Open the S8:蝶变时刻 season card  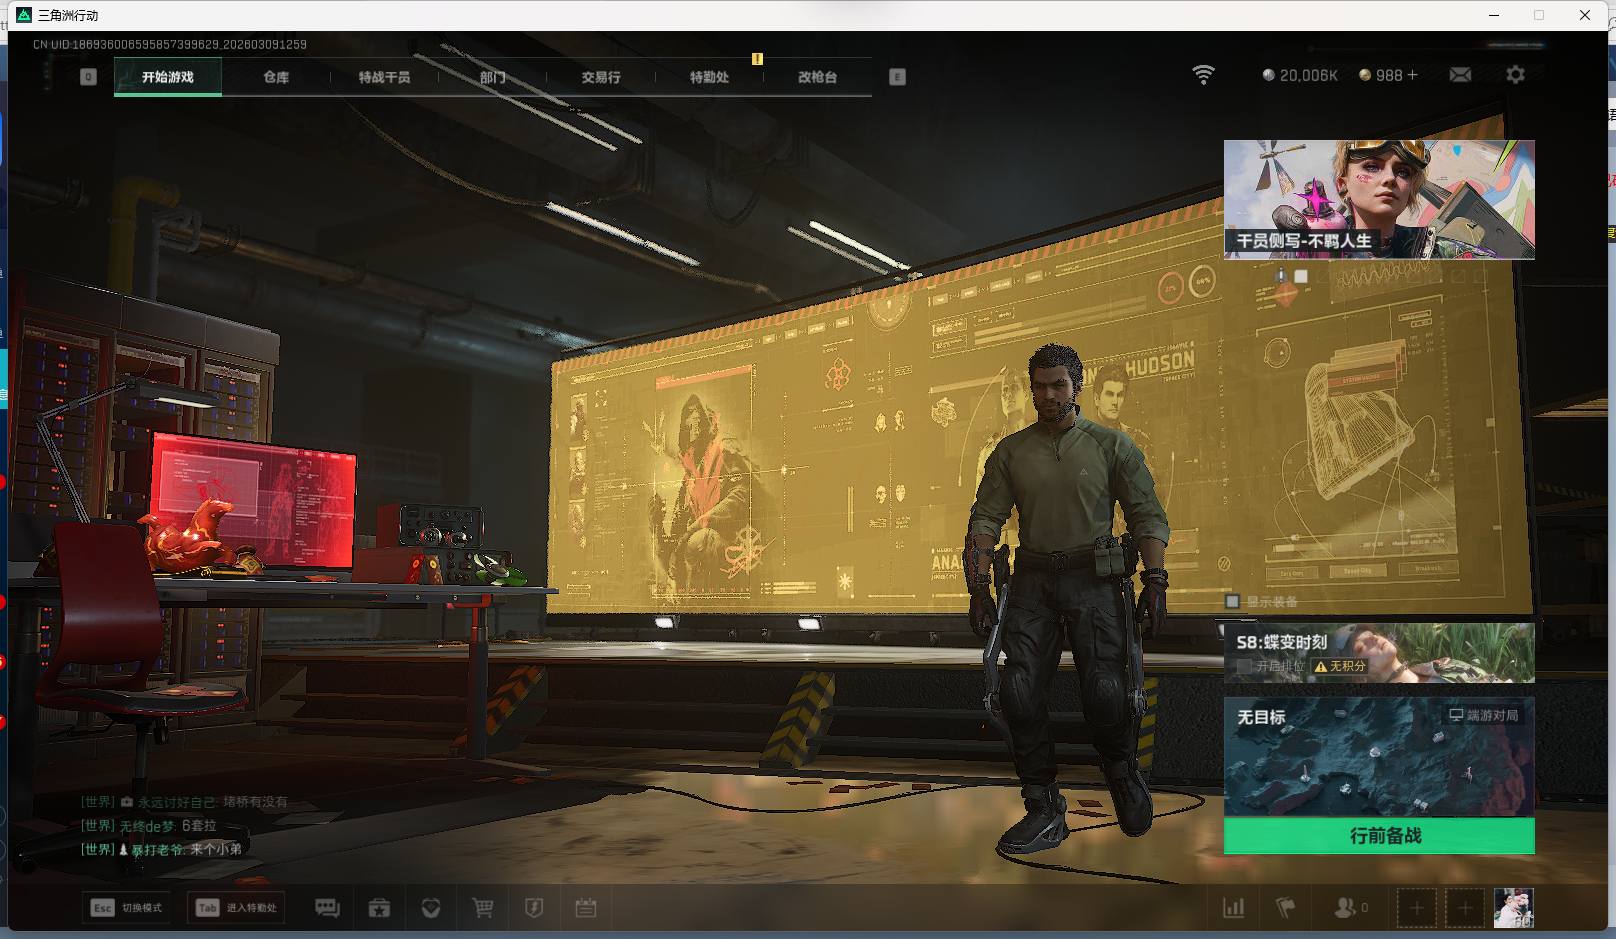click(1379, 653)
